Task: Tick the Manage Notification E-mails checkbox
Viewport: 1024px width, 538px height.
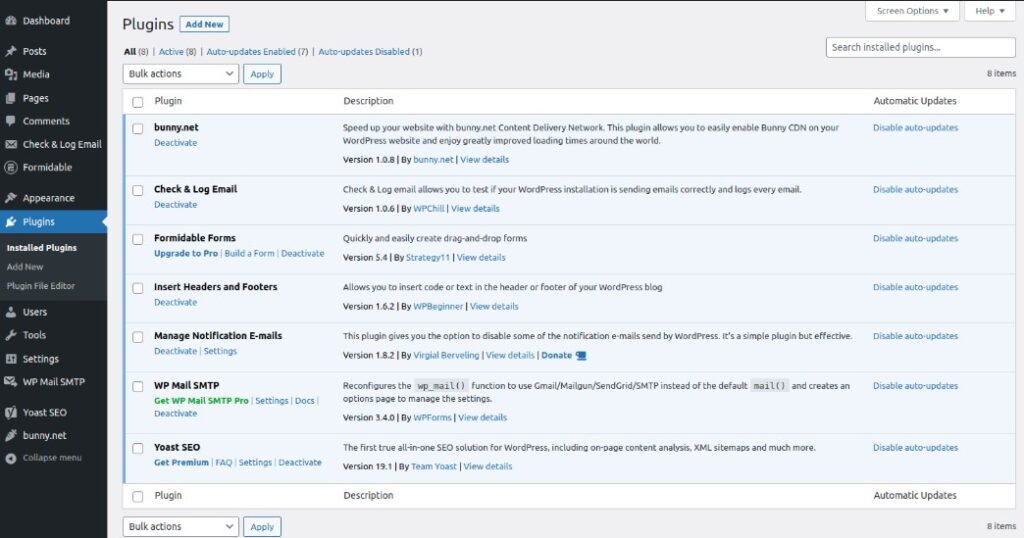Action: (138, 337)
